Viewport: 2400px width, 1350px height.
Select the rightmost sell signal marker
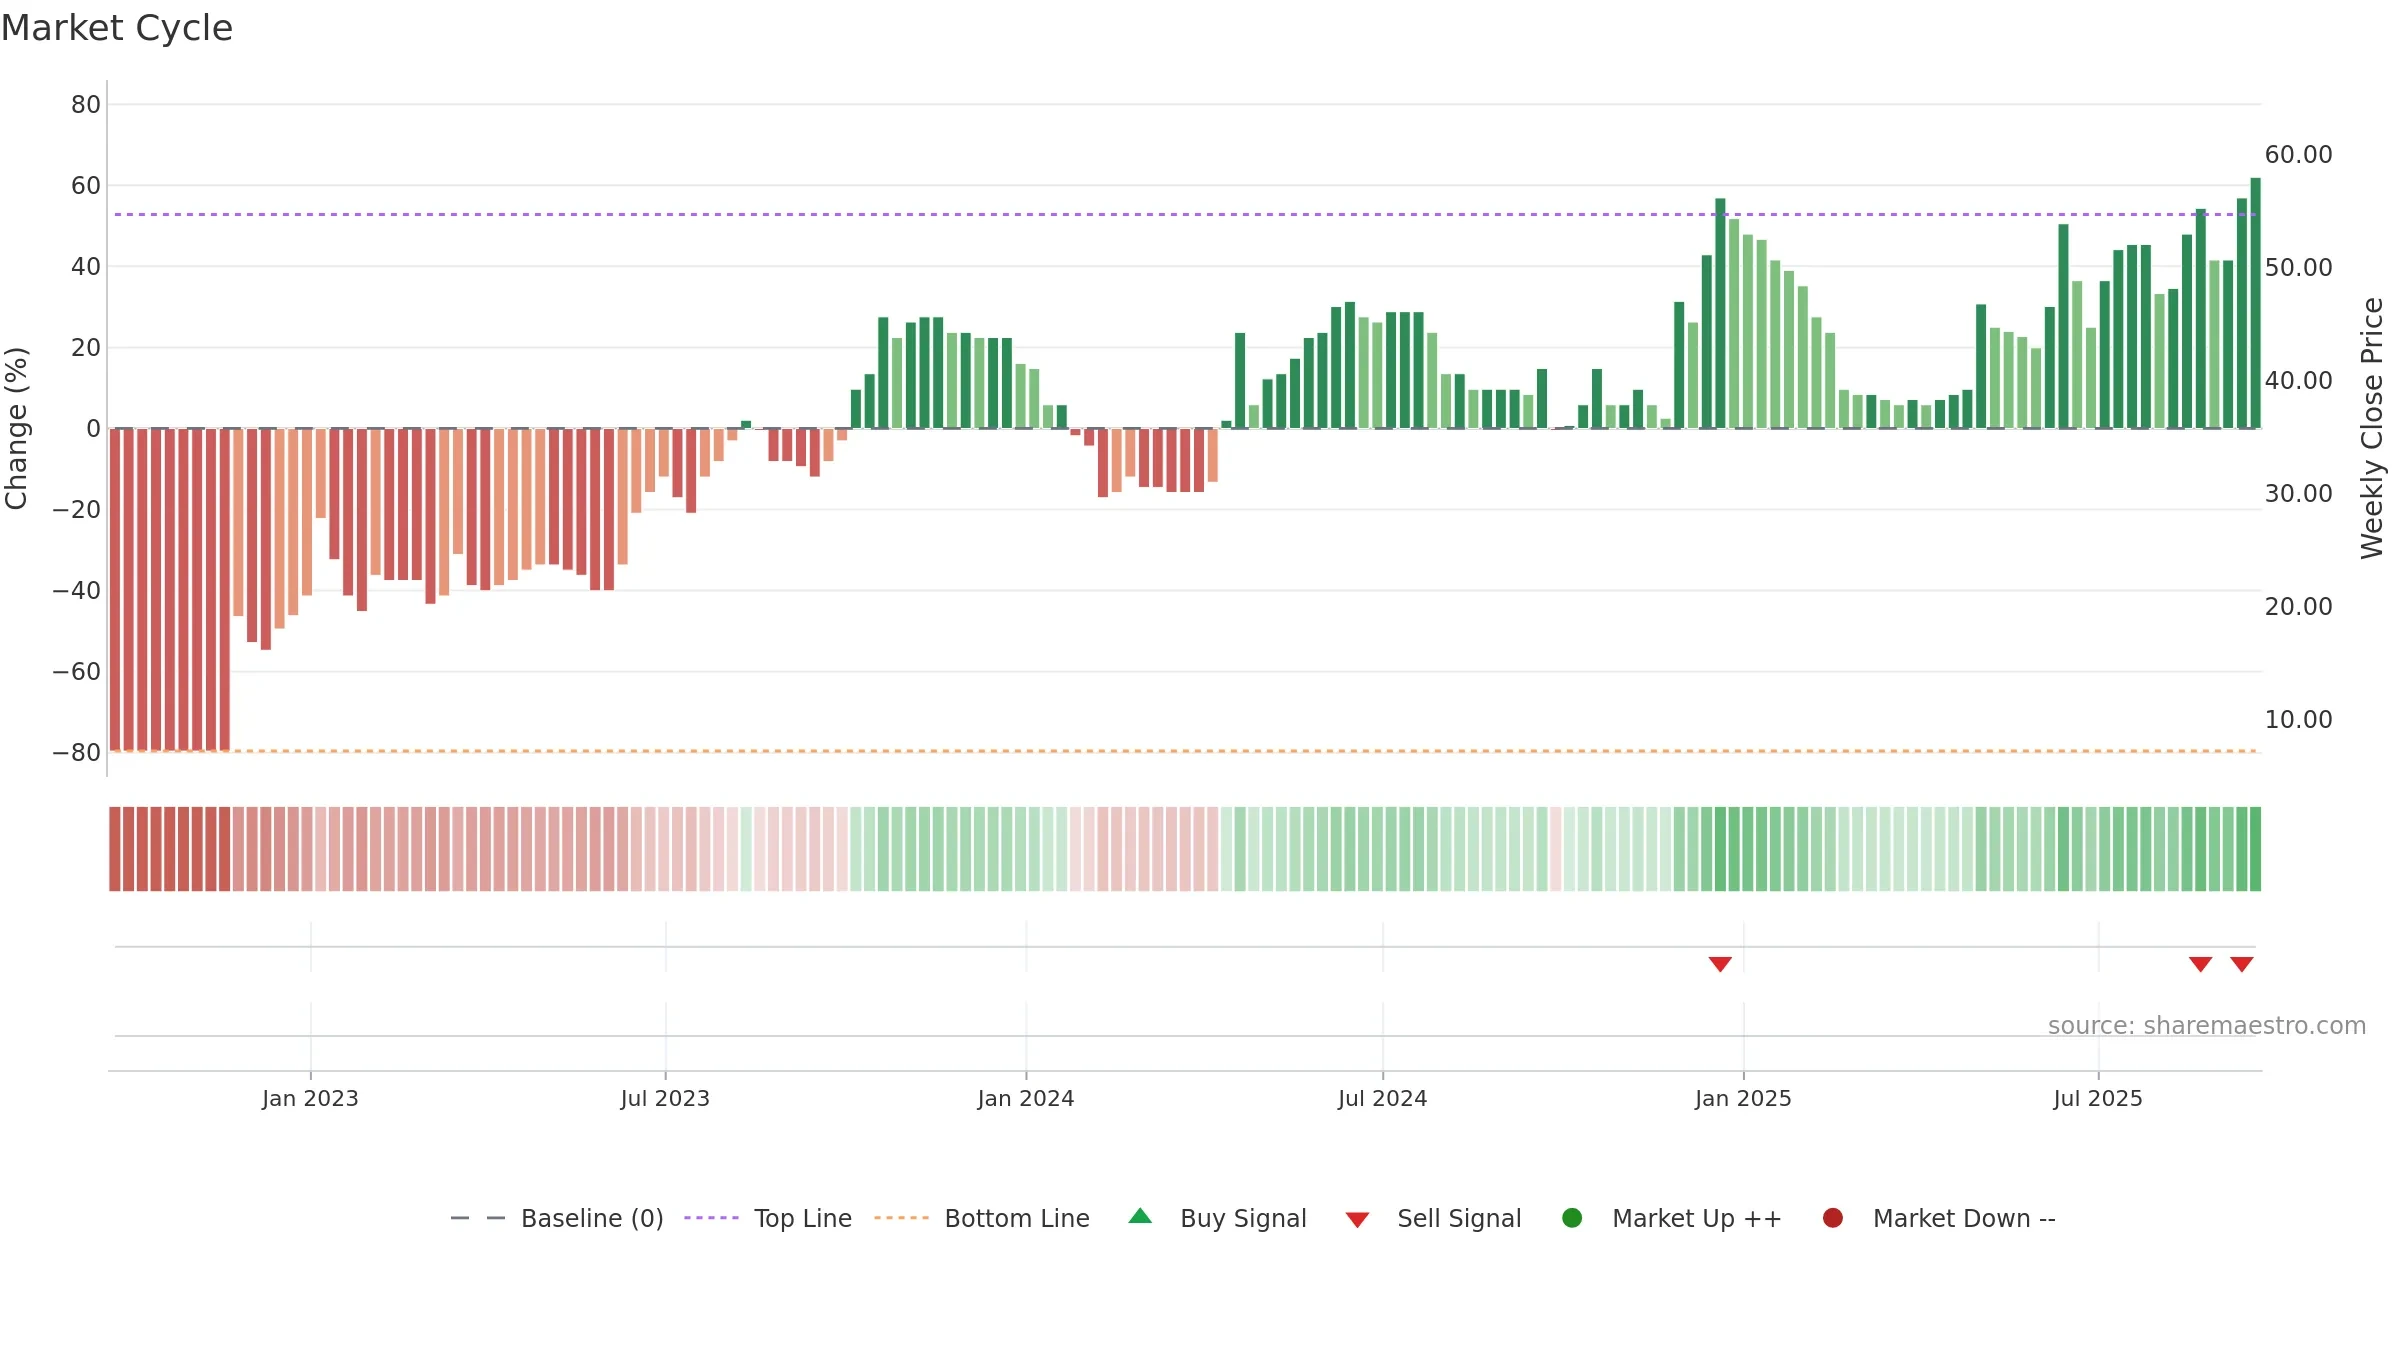(2242, 964)
